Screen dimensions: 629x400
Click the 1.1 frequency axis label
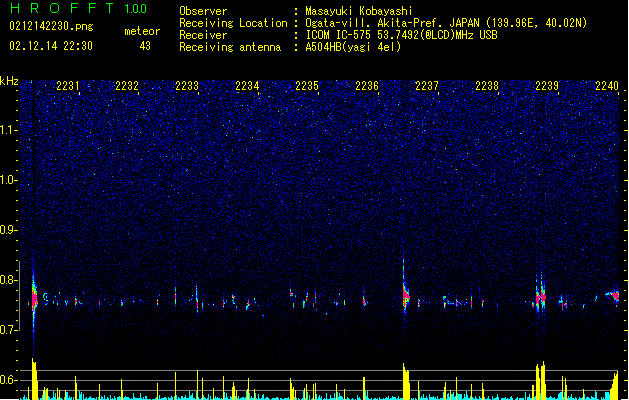9,130
